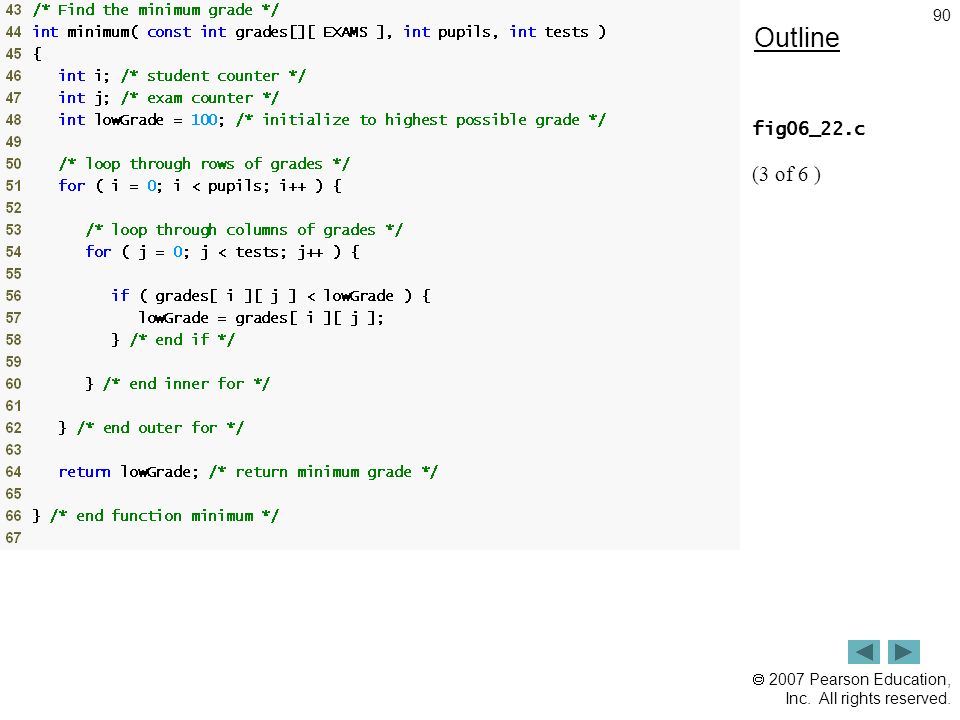
Task: Click the "loop through columns of grades" comment
Action: coord(244,230)
